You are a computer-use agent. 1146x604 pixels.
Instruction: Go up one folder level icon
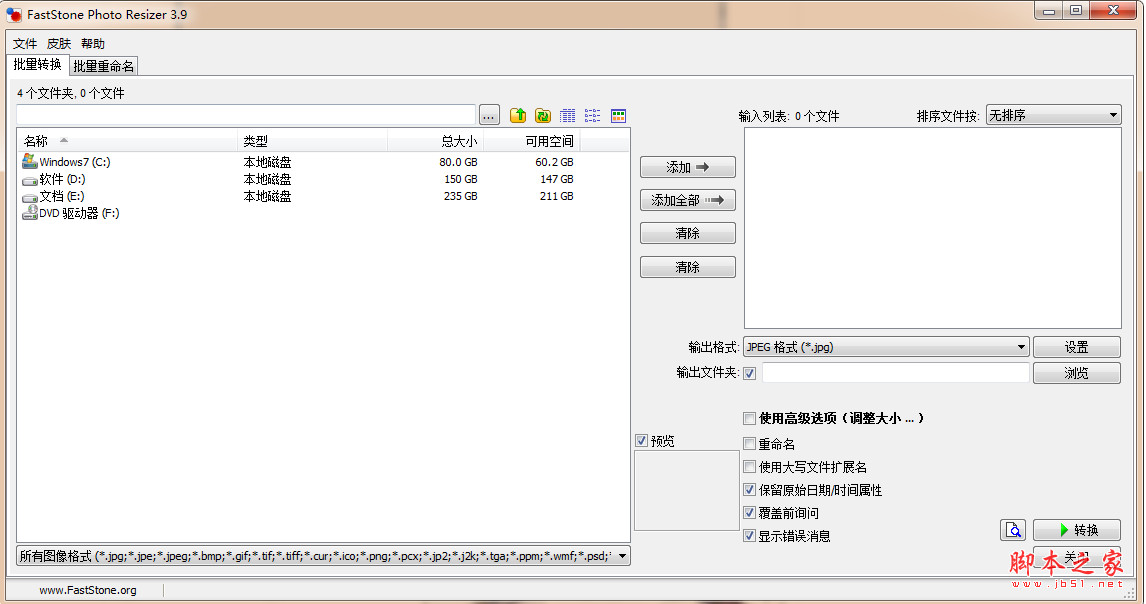click(x=518, y=116)
